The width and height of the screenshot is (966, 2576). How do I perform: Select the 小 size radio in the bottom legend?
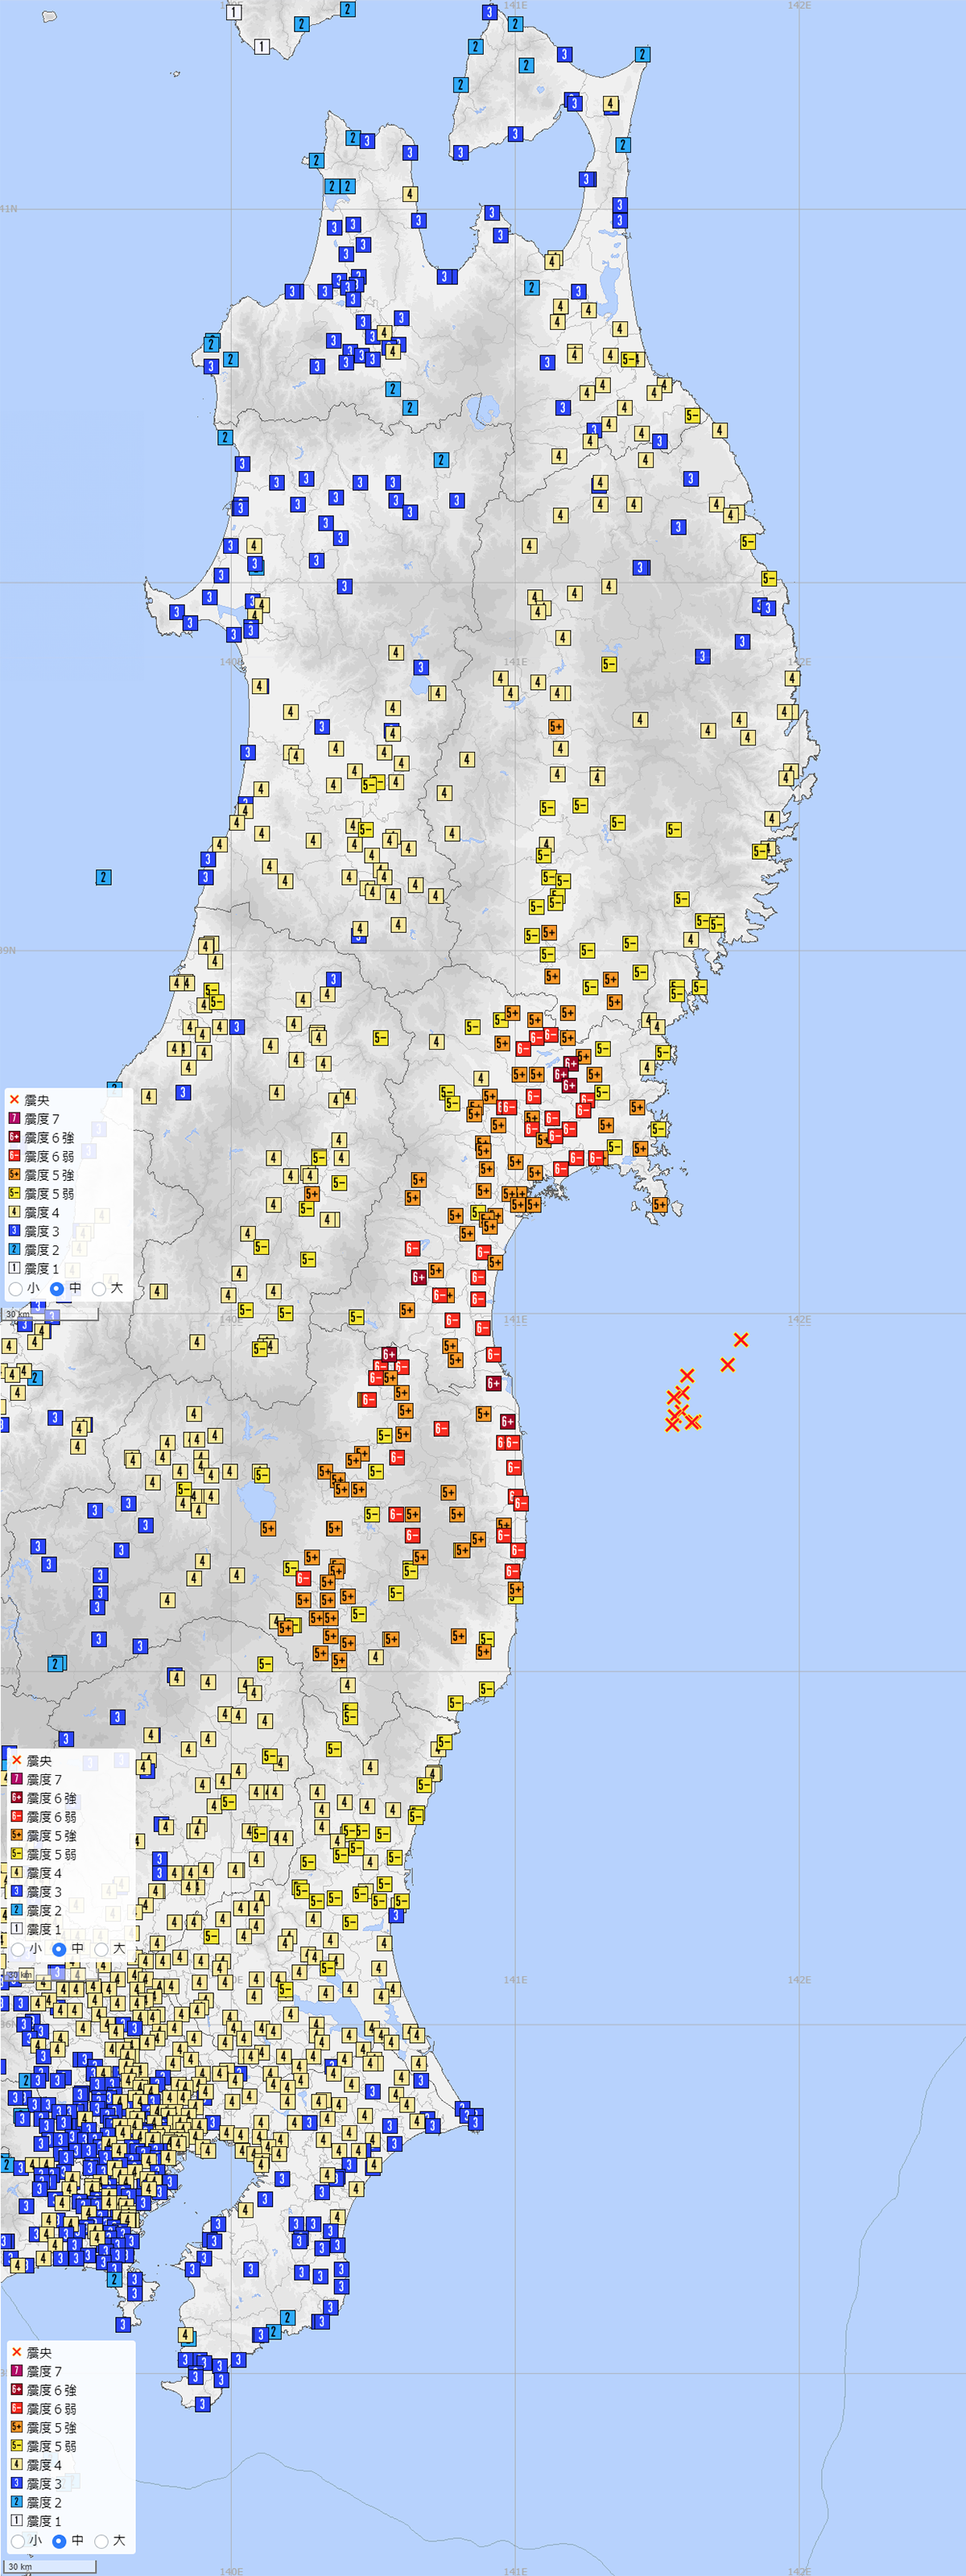18,2541
